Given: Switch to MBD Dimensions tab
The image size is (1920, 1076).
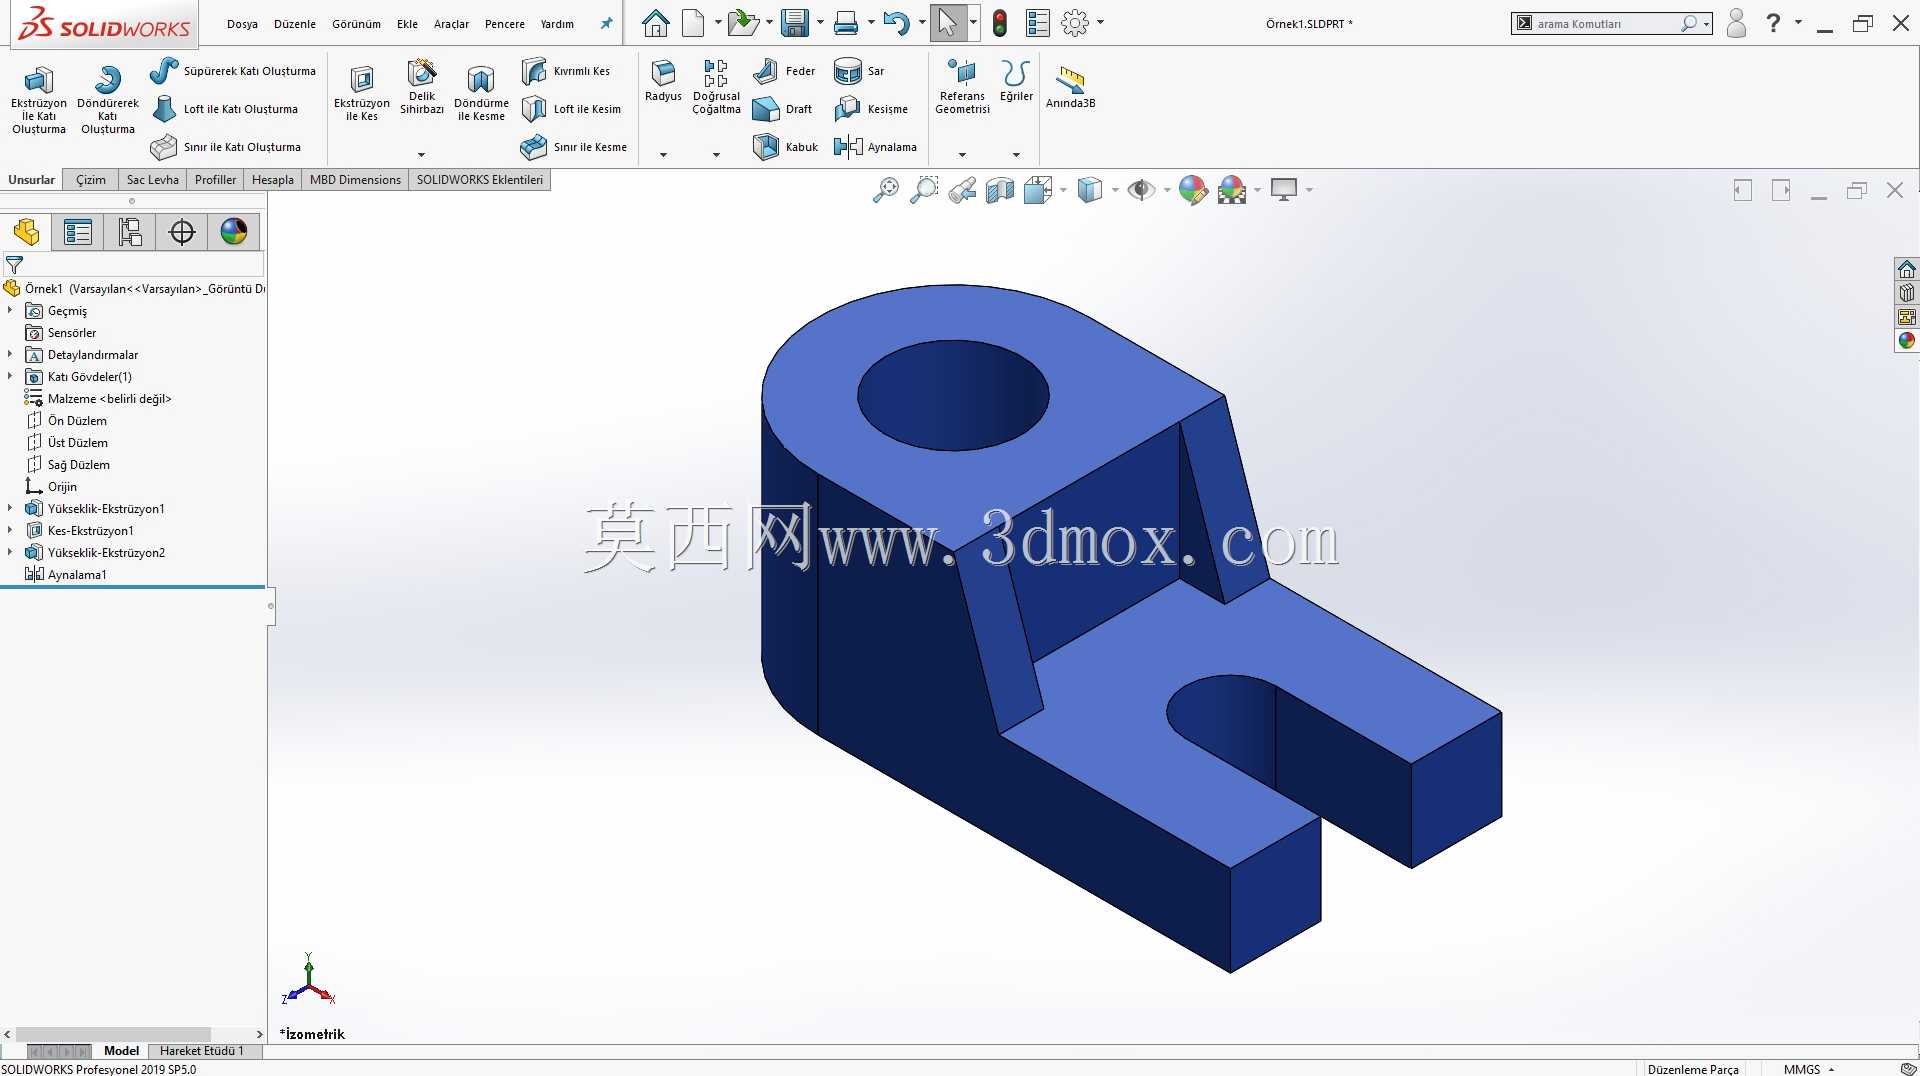Looking at the screenshot, I should point(355,180).
